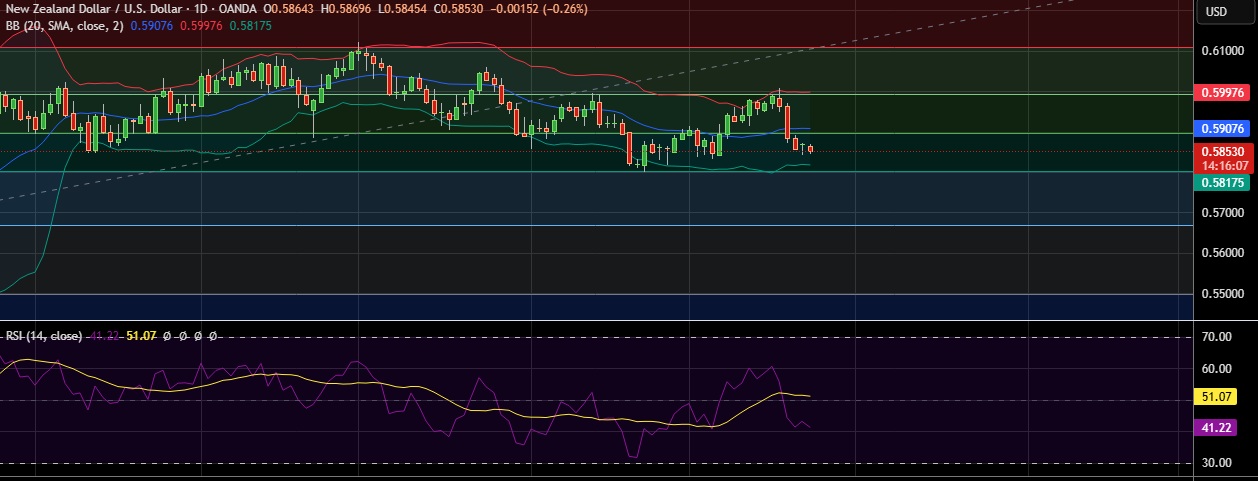Viewport: 1258px width, 481px height.
Task: Open the BB (20, SMA, close, 2) indicator legend
Action: pos(63,25)
